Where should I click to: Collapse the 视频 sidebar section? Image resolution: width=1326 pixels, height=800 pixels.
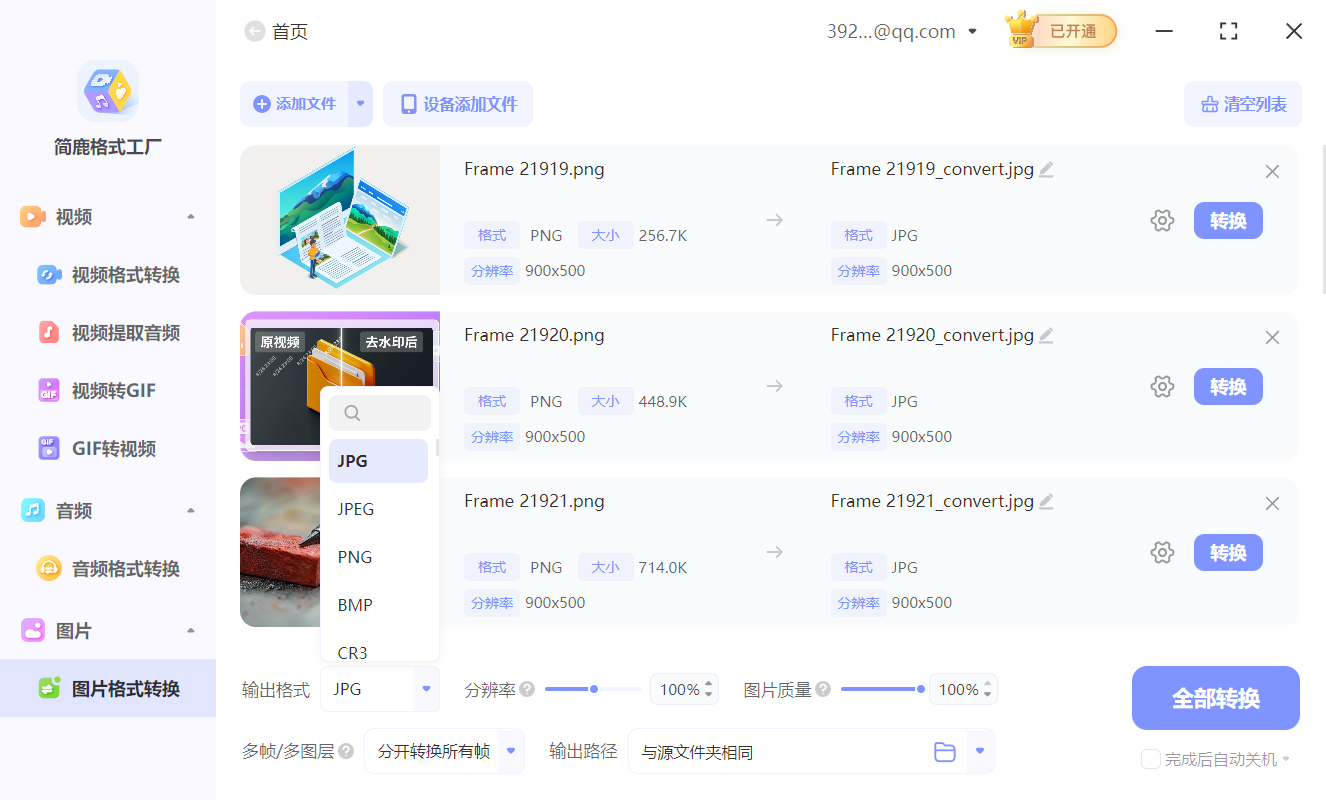click(x=190, y=215)
